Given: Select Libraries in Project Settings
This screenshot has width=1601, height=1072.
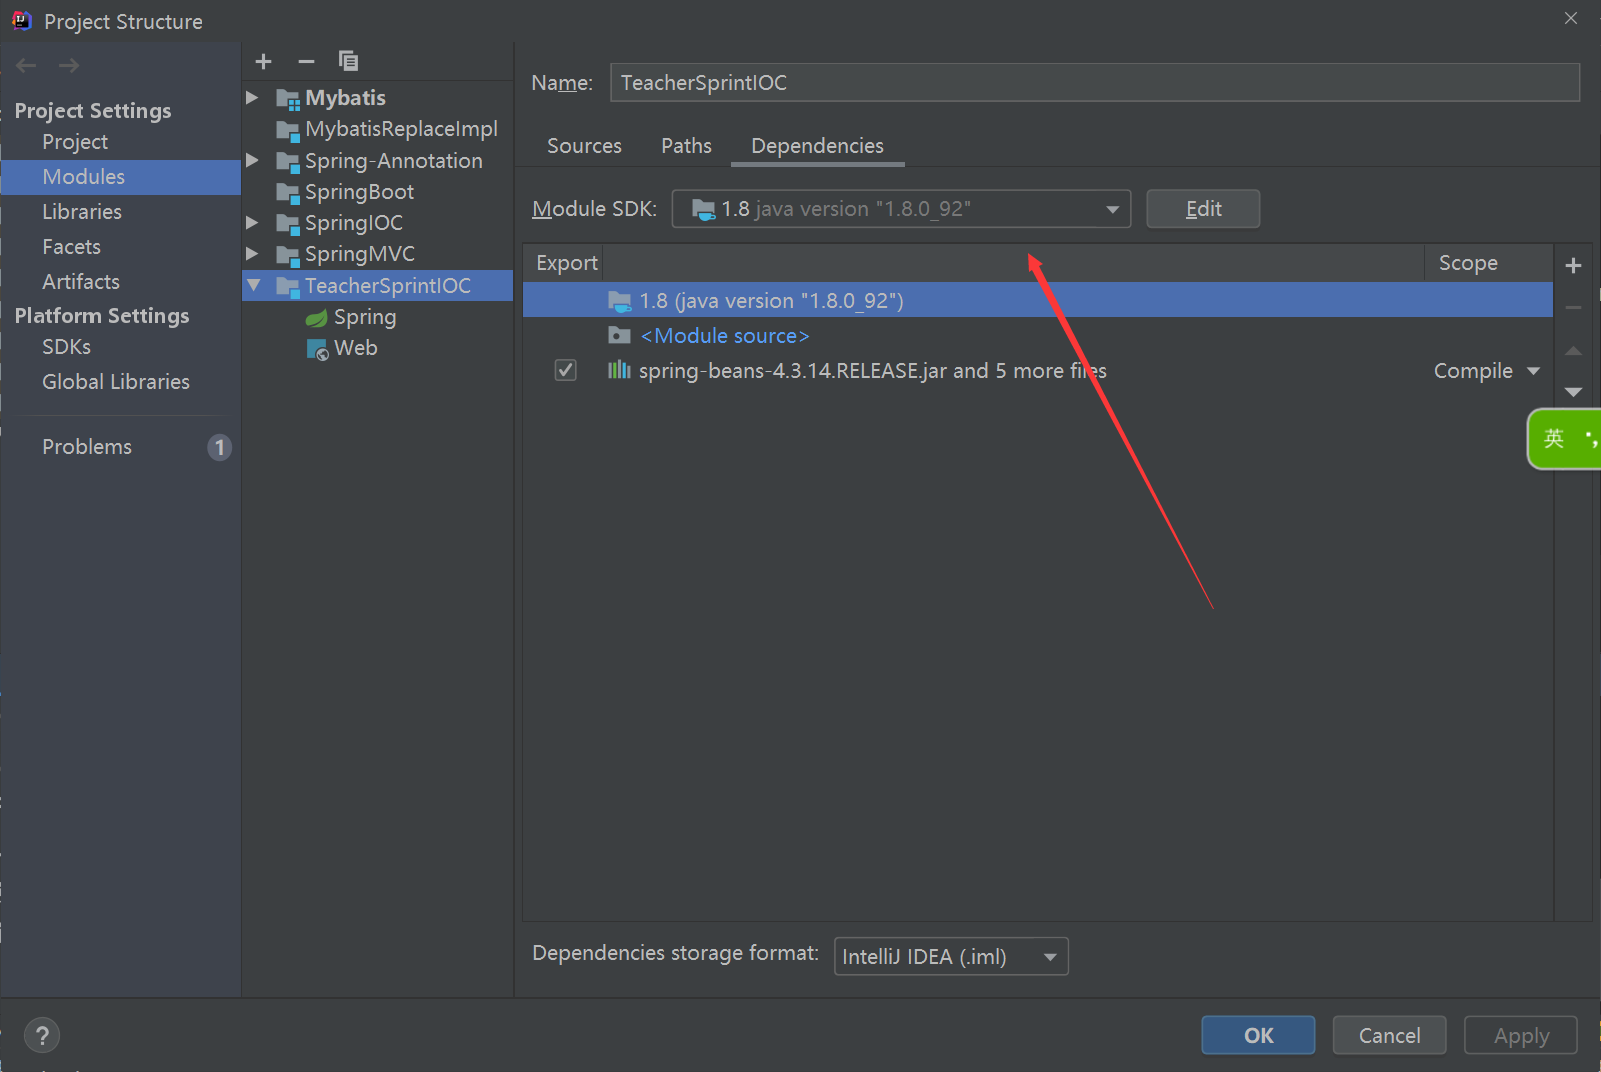Looking at the screenshot, I should click(82, 212).
